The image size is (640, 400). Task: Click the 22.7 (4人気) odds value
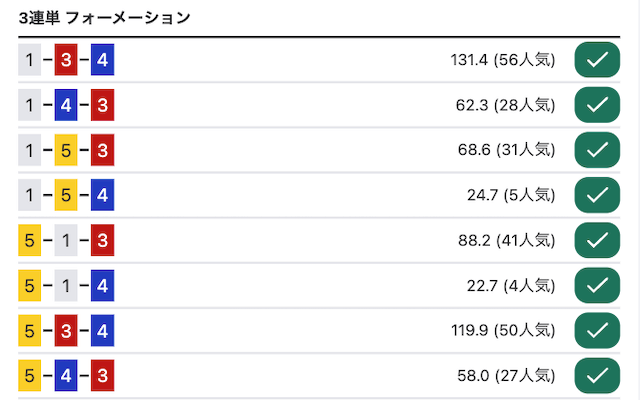511,285
